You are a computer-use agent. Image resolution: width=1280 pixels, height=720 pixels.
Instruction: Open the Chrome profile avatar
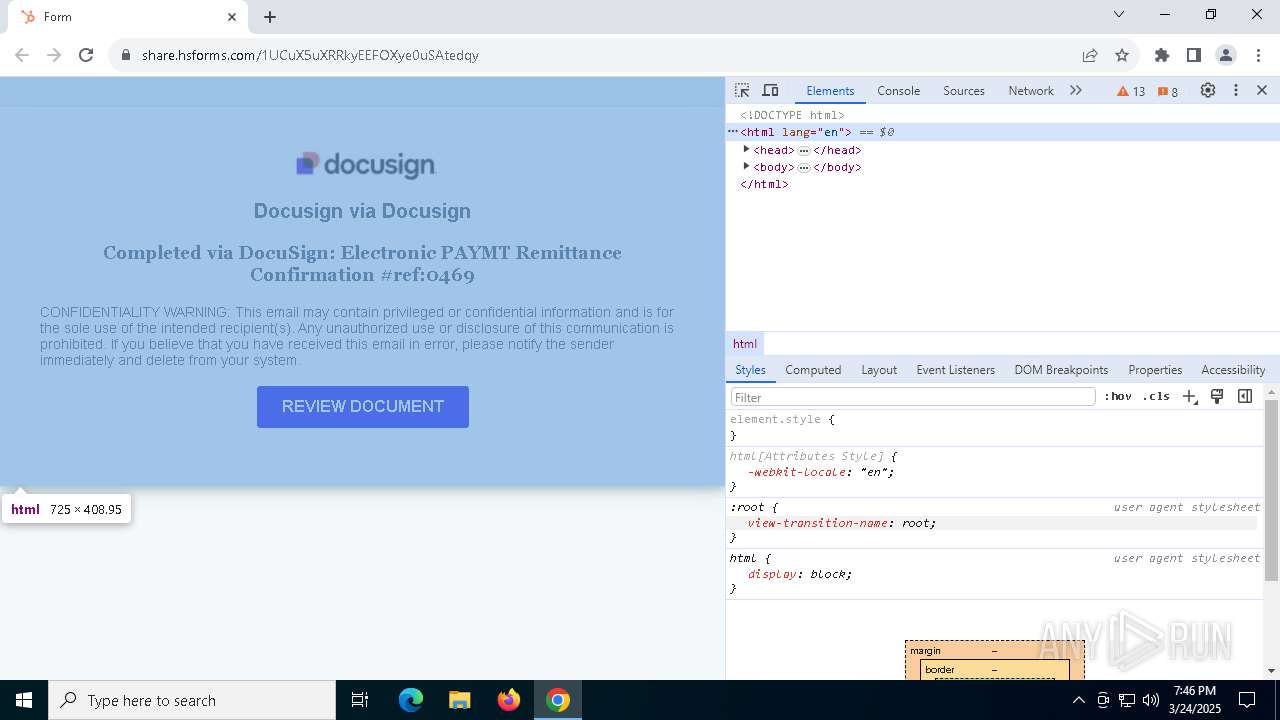[x=1226, y=55]
